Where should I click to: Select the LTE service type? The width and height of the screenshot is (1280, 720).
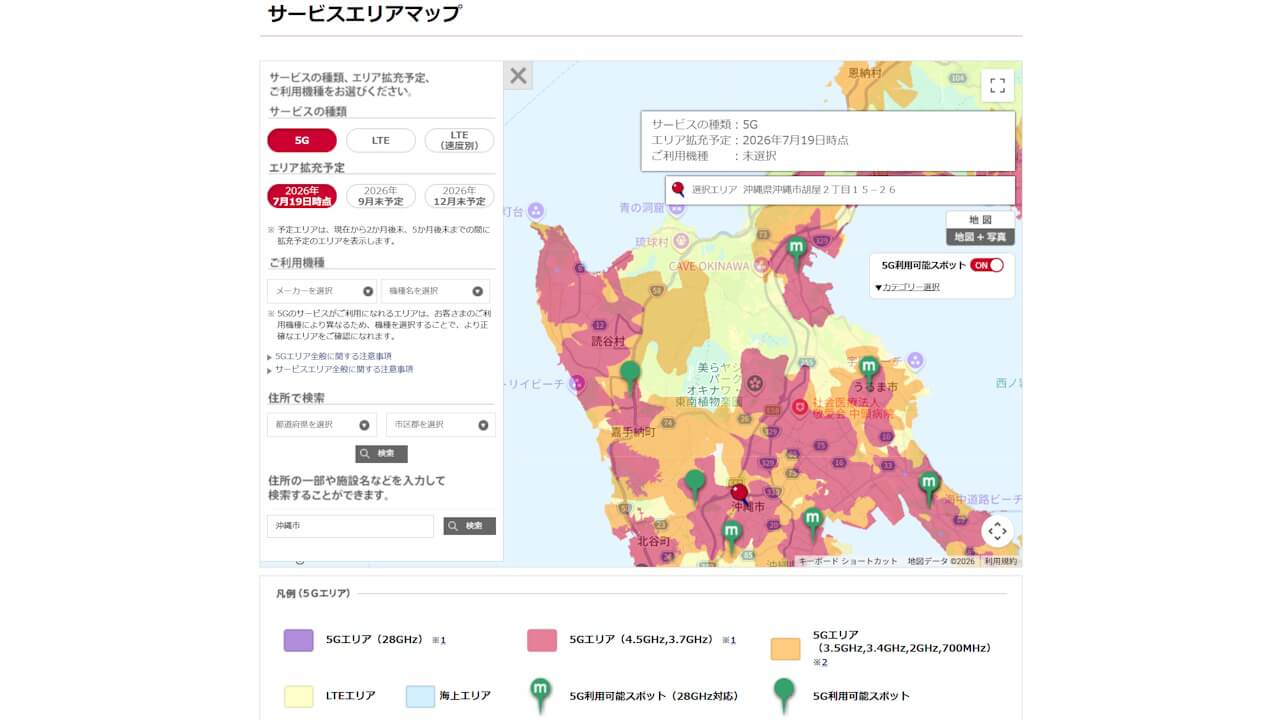coord(381,140)
